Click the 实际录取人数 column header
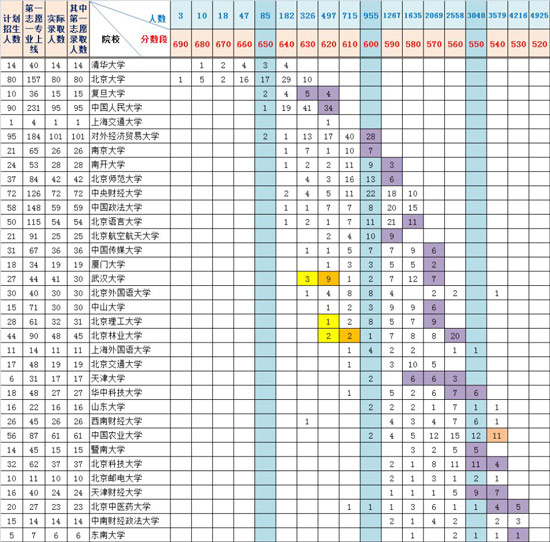This screenshot has height=542, width=550. point(56,29)
